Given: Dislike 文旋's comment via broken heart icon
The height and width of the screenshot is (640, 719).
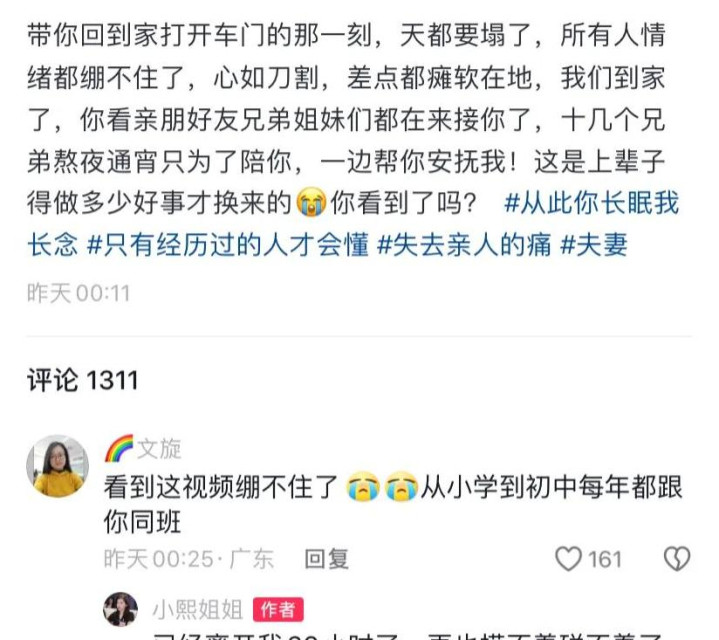Looking at the screenshot, I should click(677, 558).
